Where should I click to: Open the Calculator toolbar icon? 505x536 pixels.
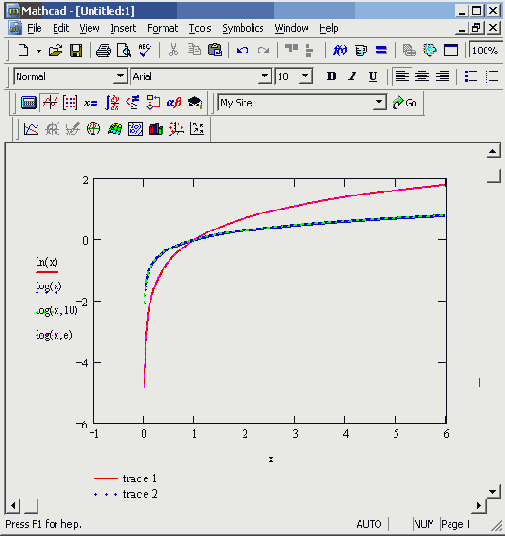pos(29,103)
